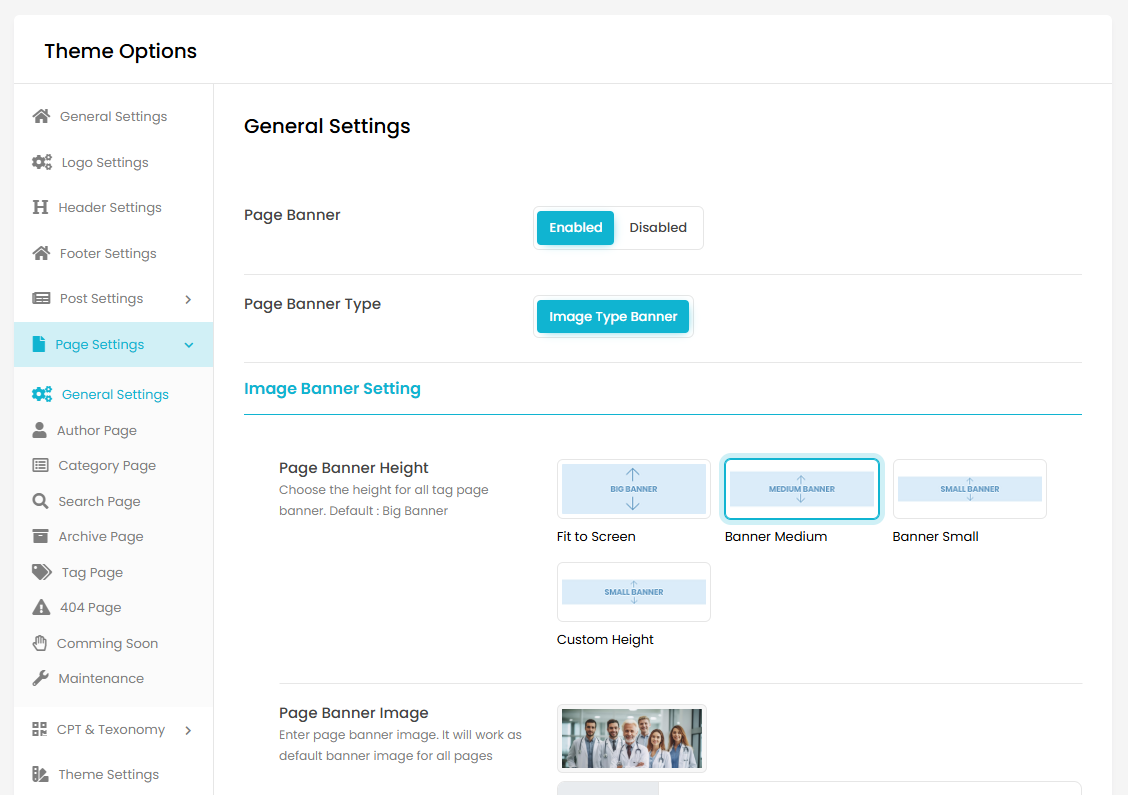This screenshot has height=795, width=1128.
Task: Set Page Banner to Enabled
Action: [x=575, y=228]
